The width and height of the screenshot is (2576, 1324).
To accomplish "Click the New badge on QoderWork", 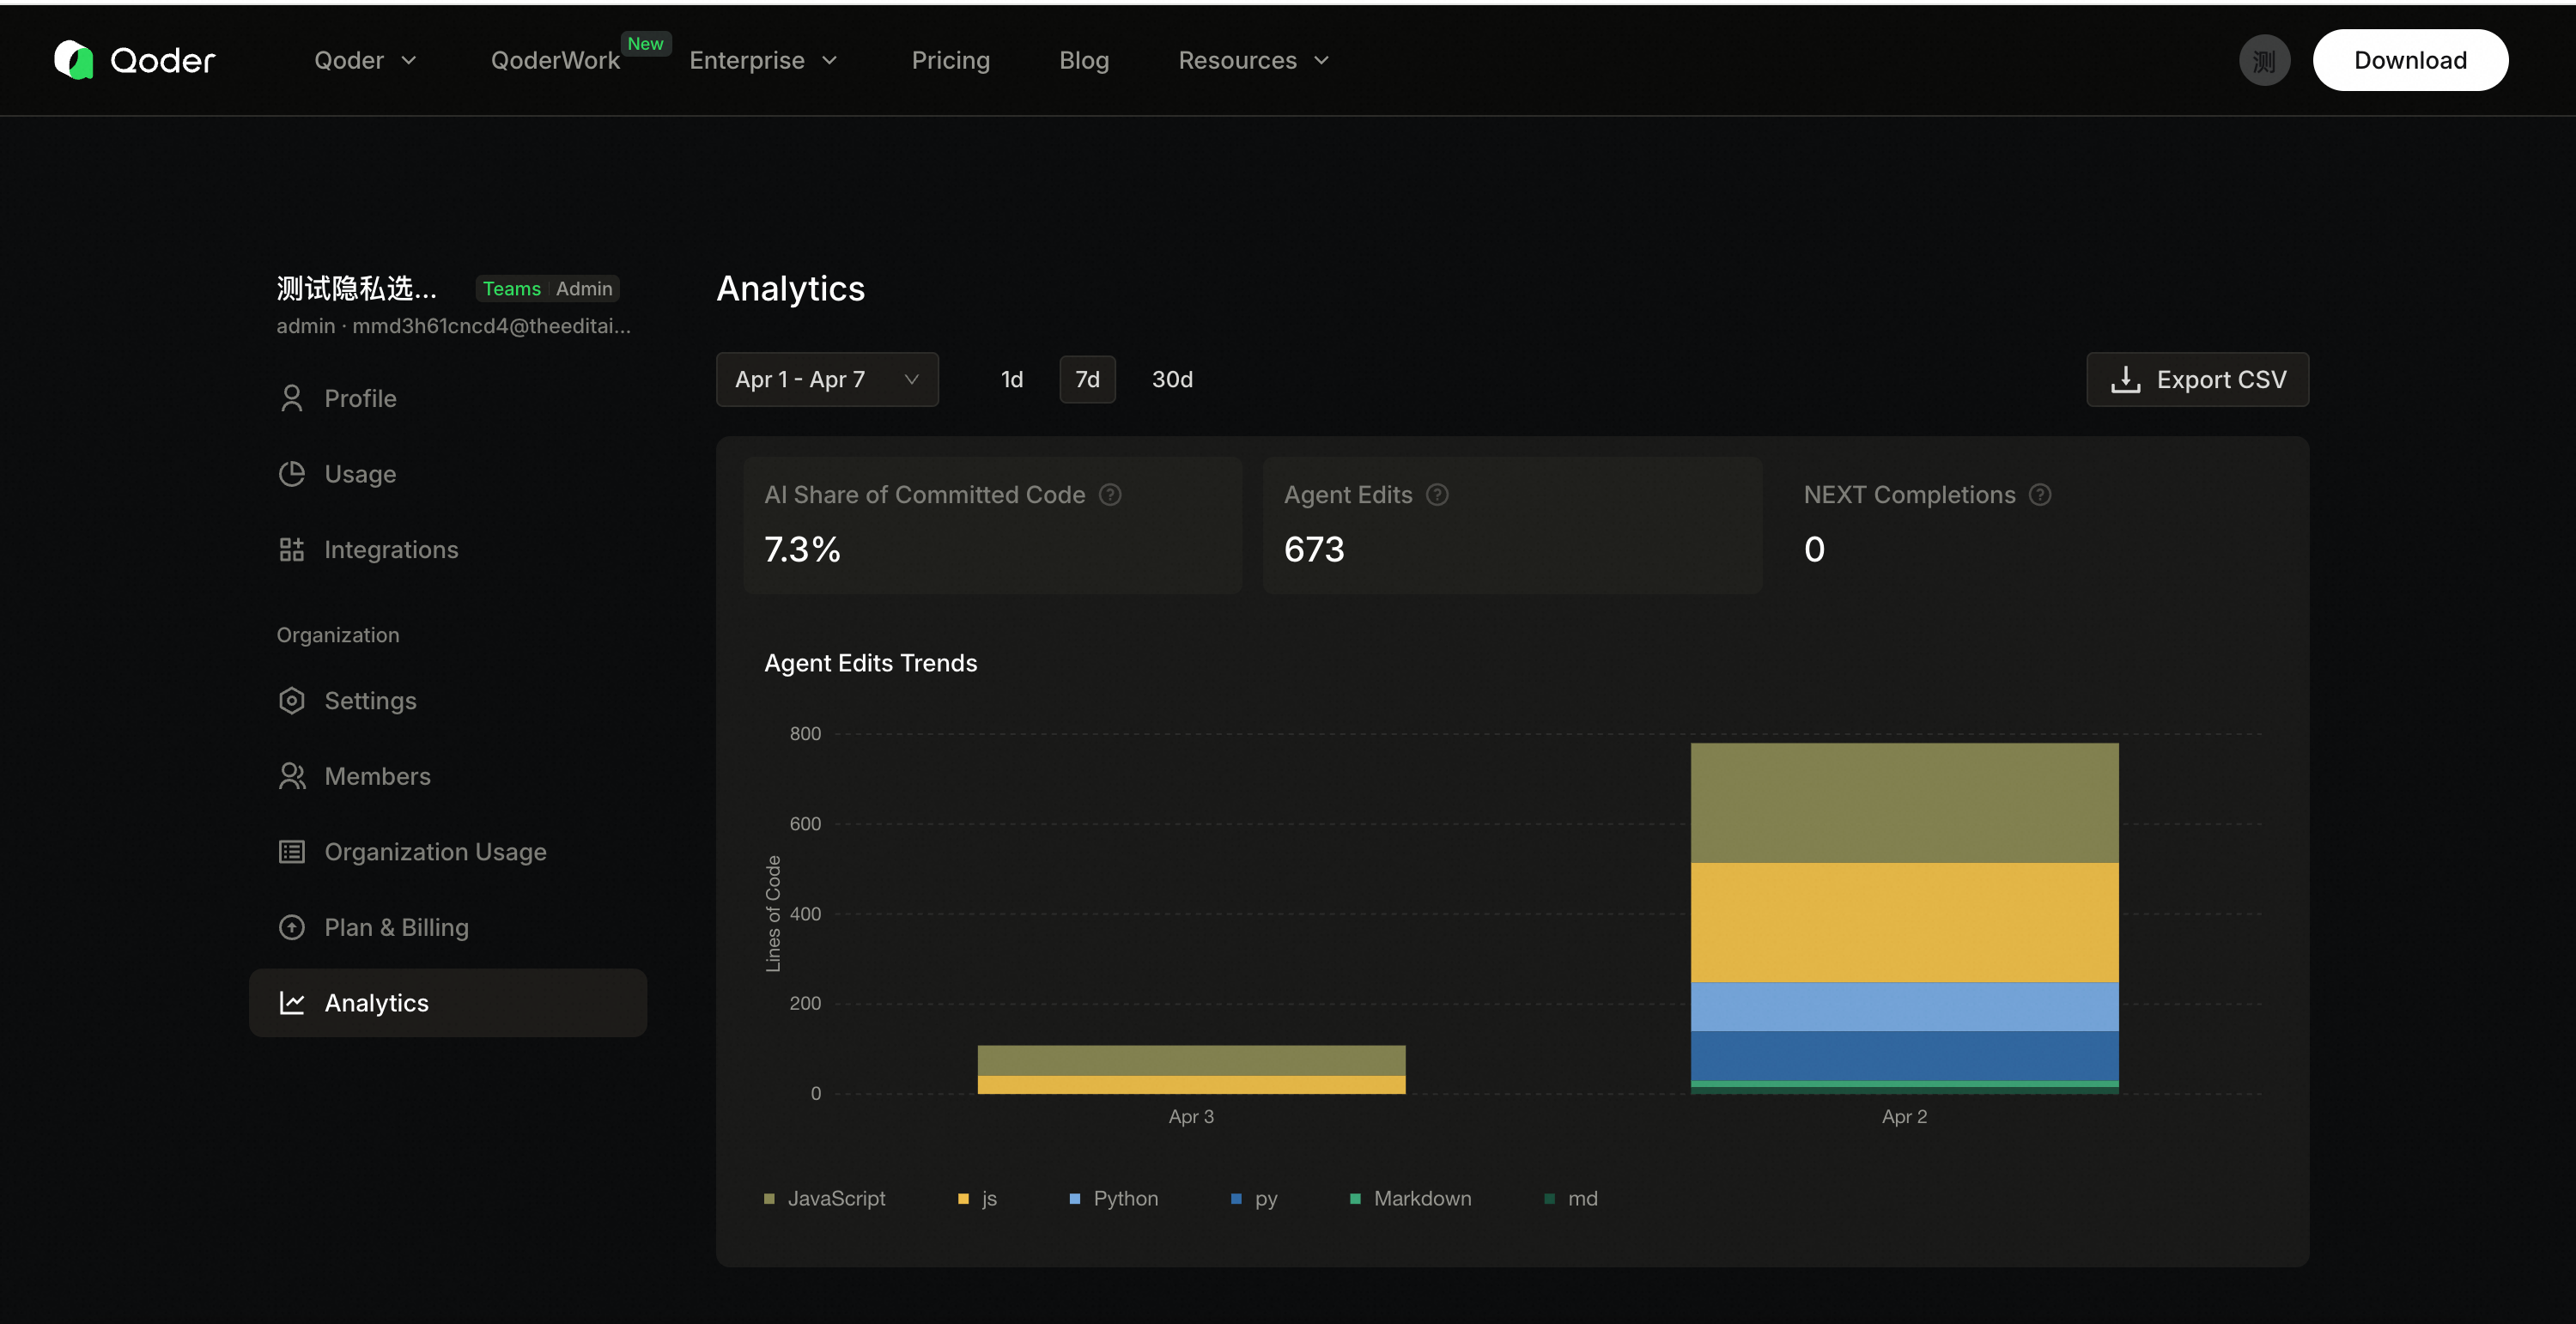I will 645,44.
